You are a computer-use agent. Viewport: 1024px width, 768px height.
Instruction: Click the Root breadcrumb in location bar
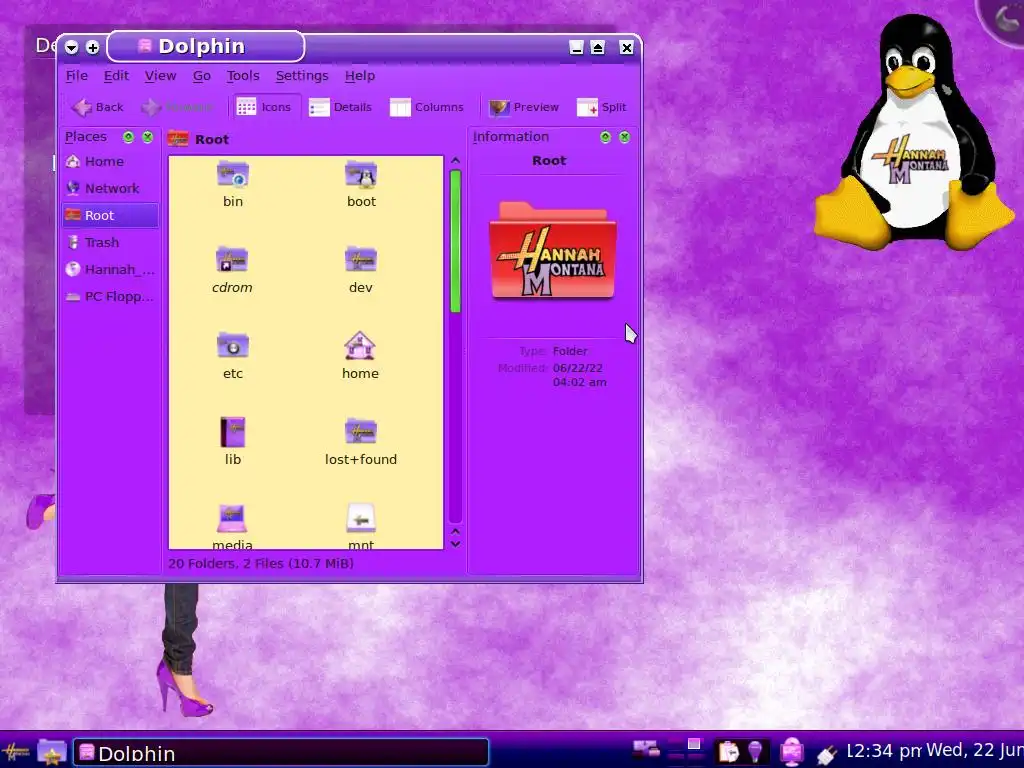[x=212, y=139]
